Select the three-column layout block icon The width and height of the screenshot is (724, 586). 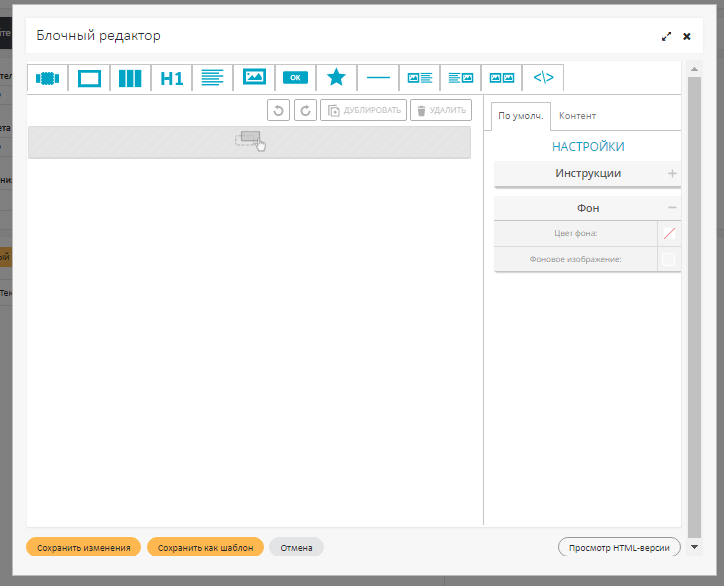point(130,78)
